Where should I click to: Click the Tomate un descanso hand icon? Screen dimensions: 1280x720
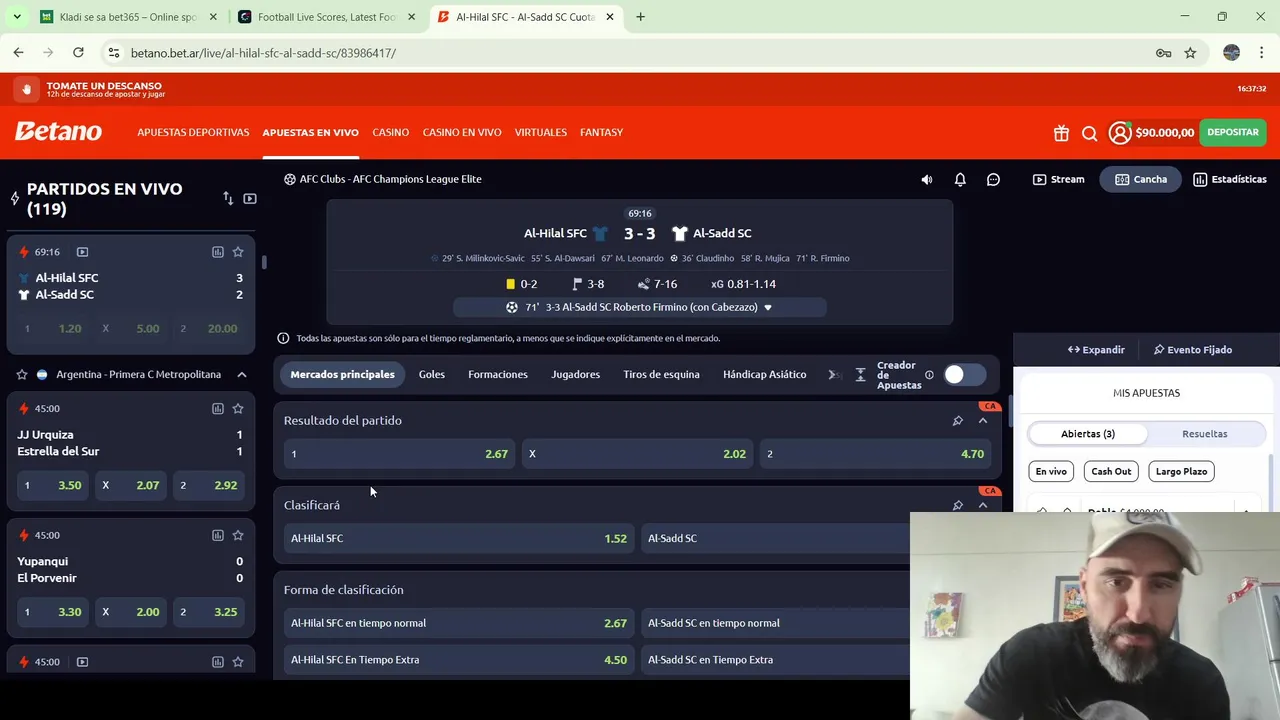click(x=26, y=89)
